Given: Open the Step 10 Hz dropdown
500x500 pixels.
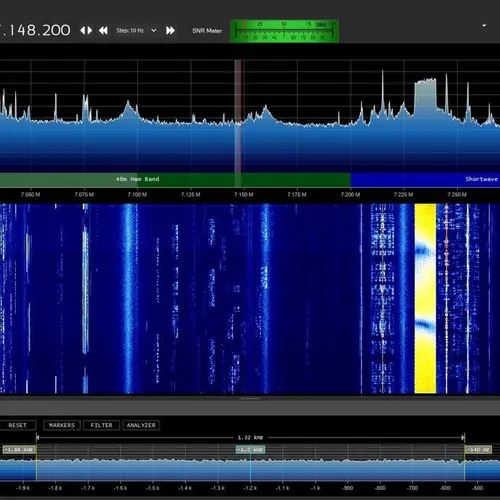Looking at the screenshot, I should point(136,31).
